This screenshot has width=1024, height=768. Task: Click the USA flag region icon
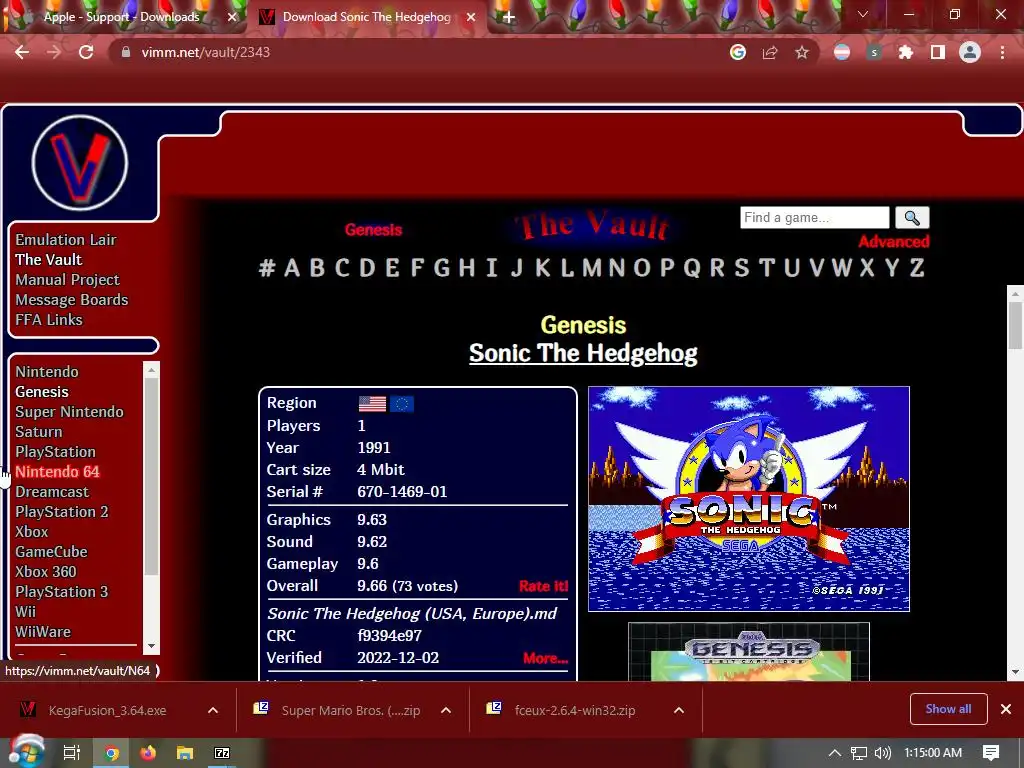coord(372,404)
